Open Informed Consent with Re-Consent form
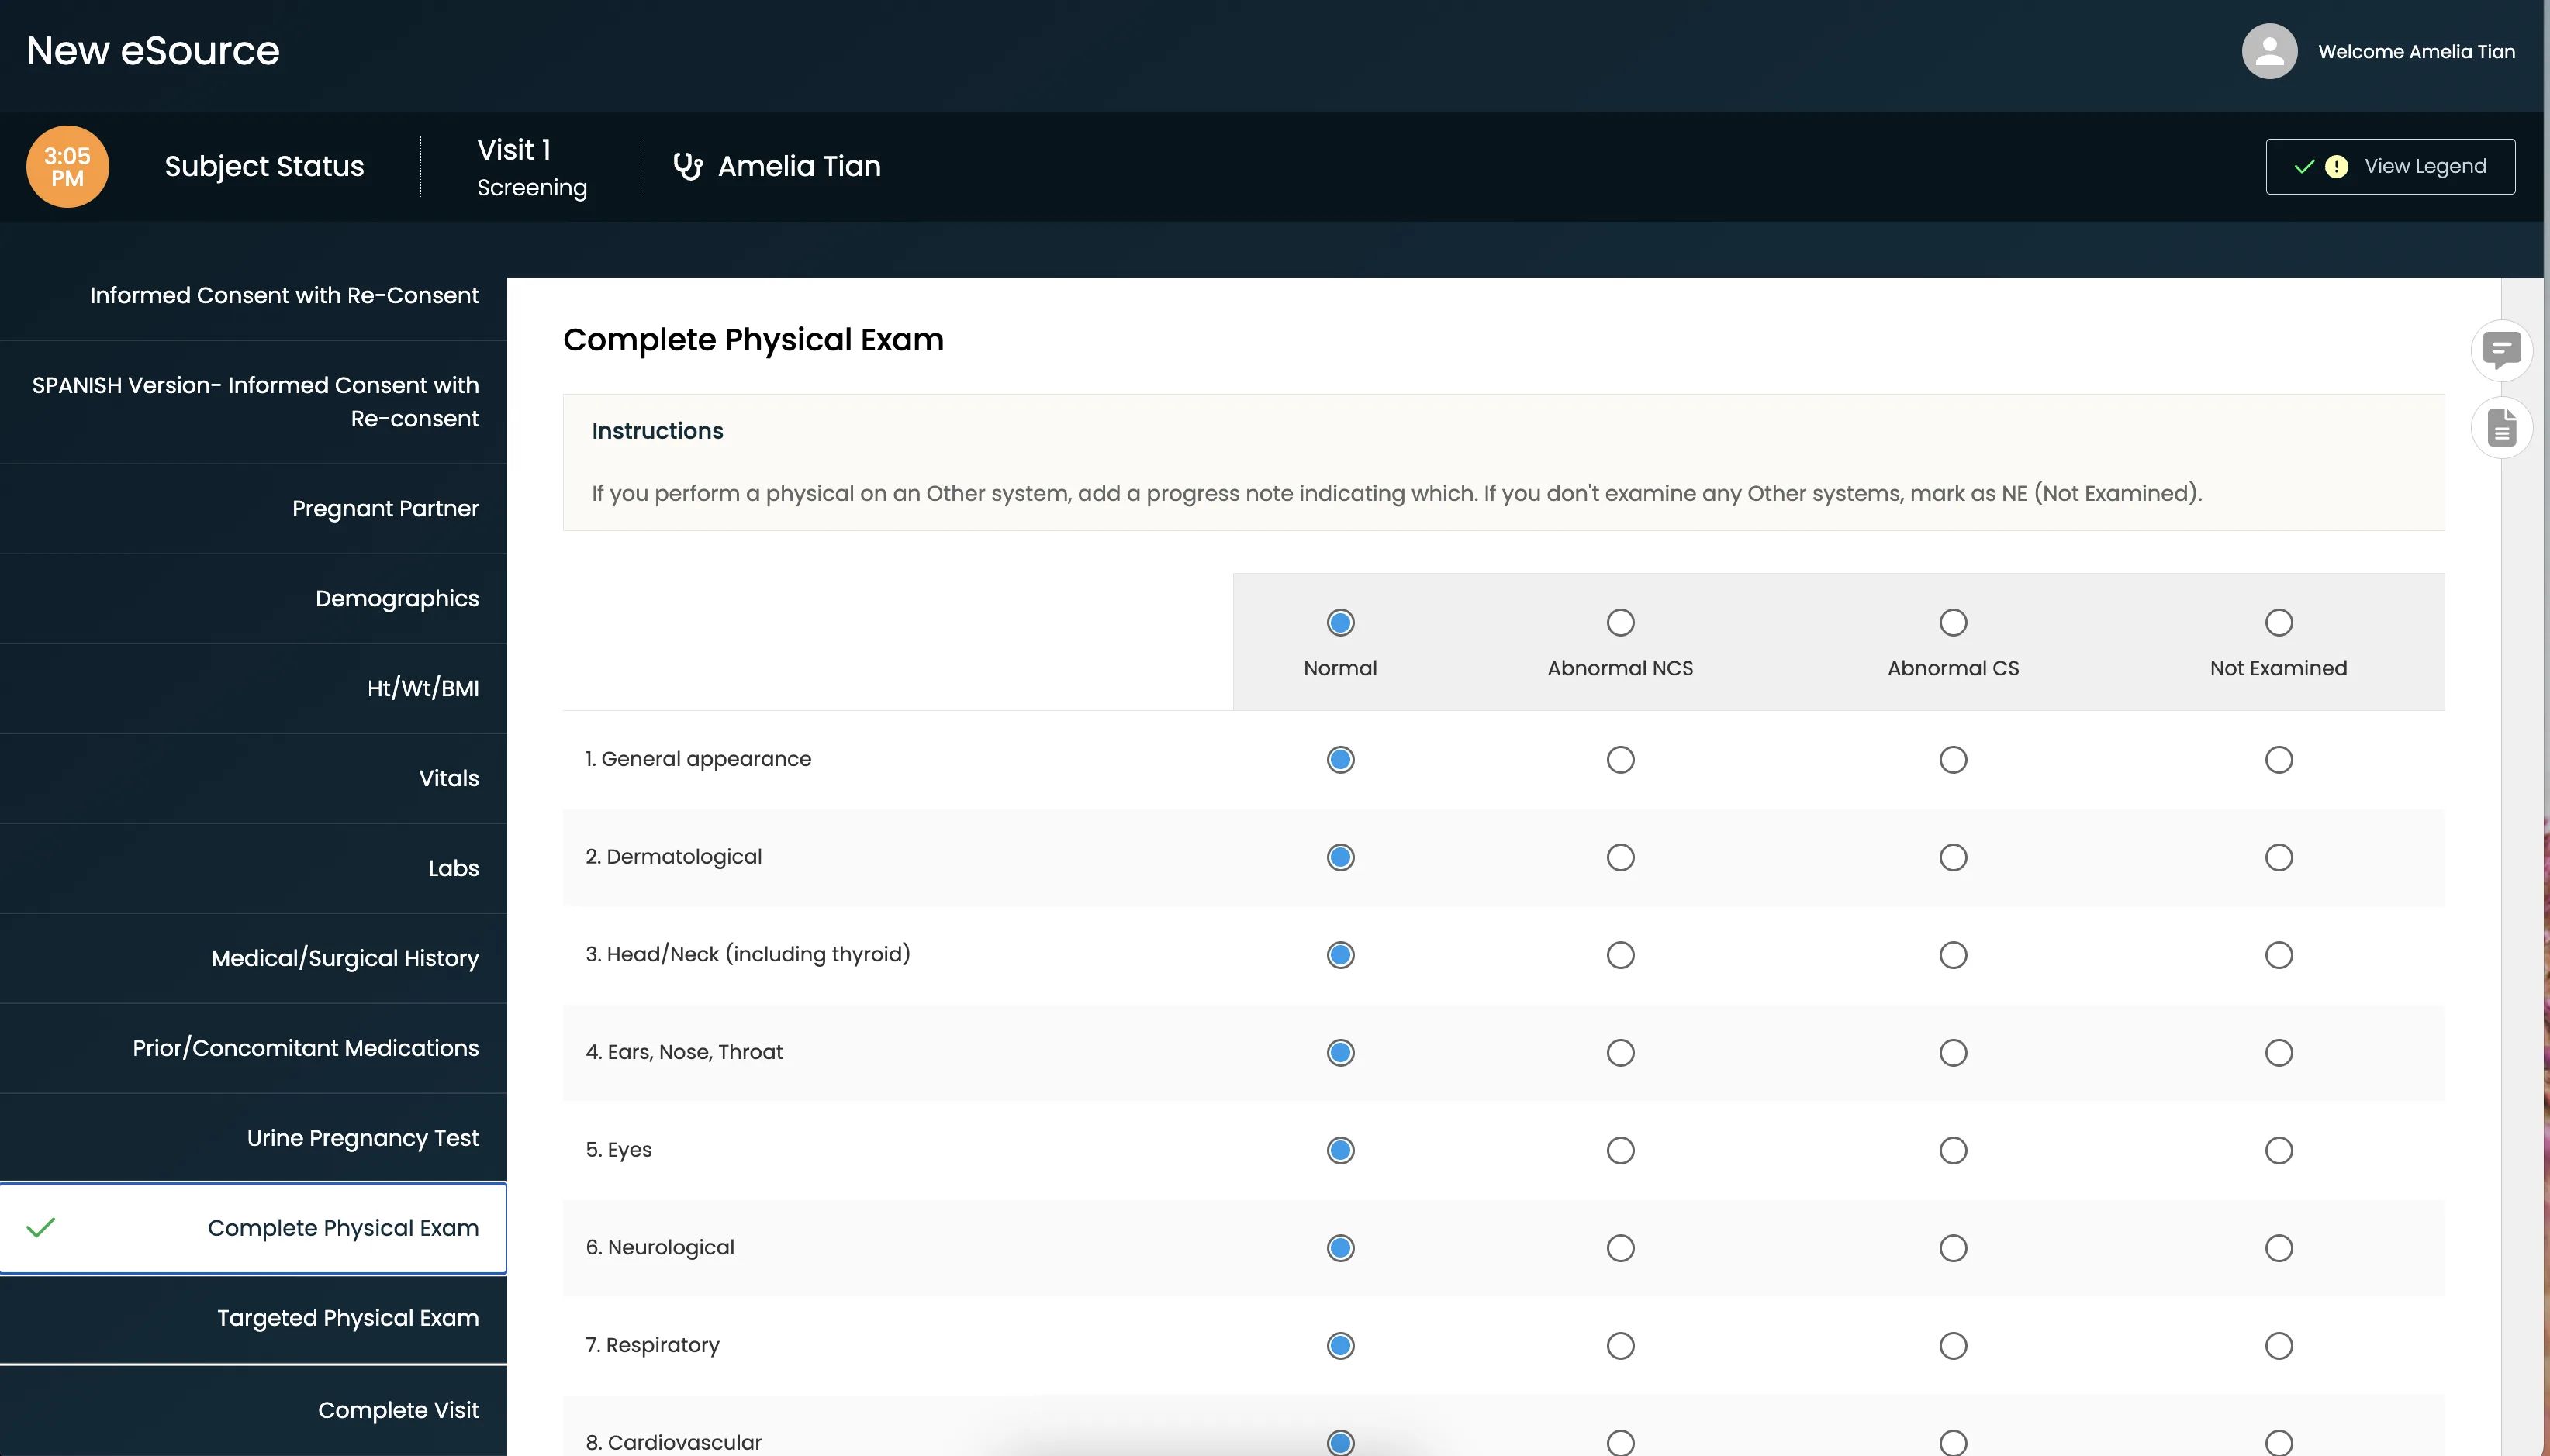2550x1456 pixels. click(x=253, y=295)
